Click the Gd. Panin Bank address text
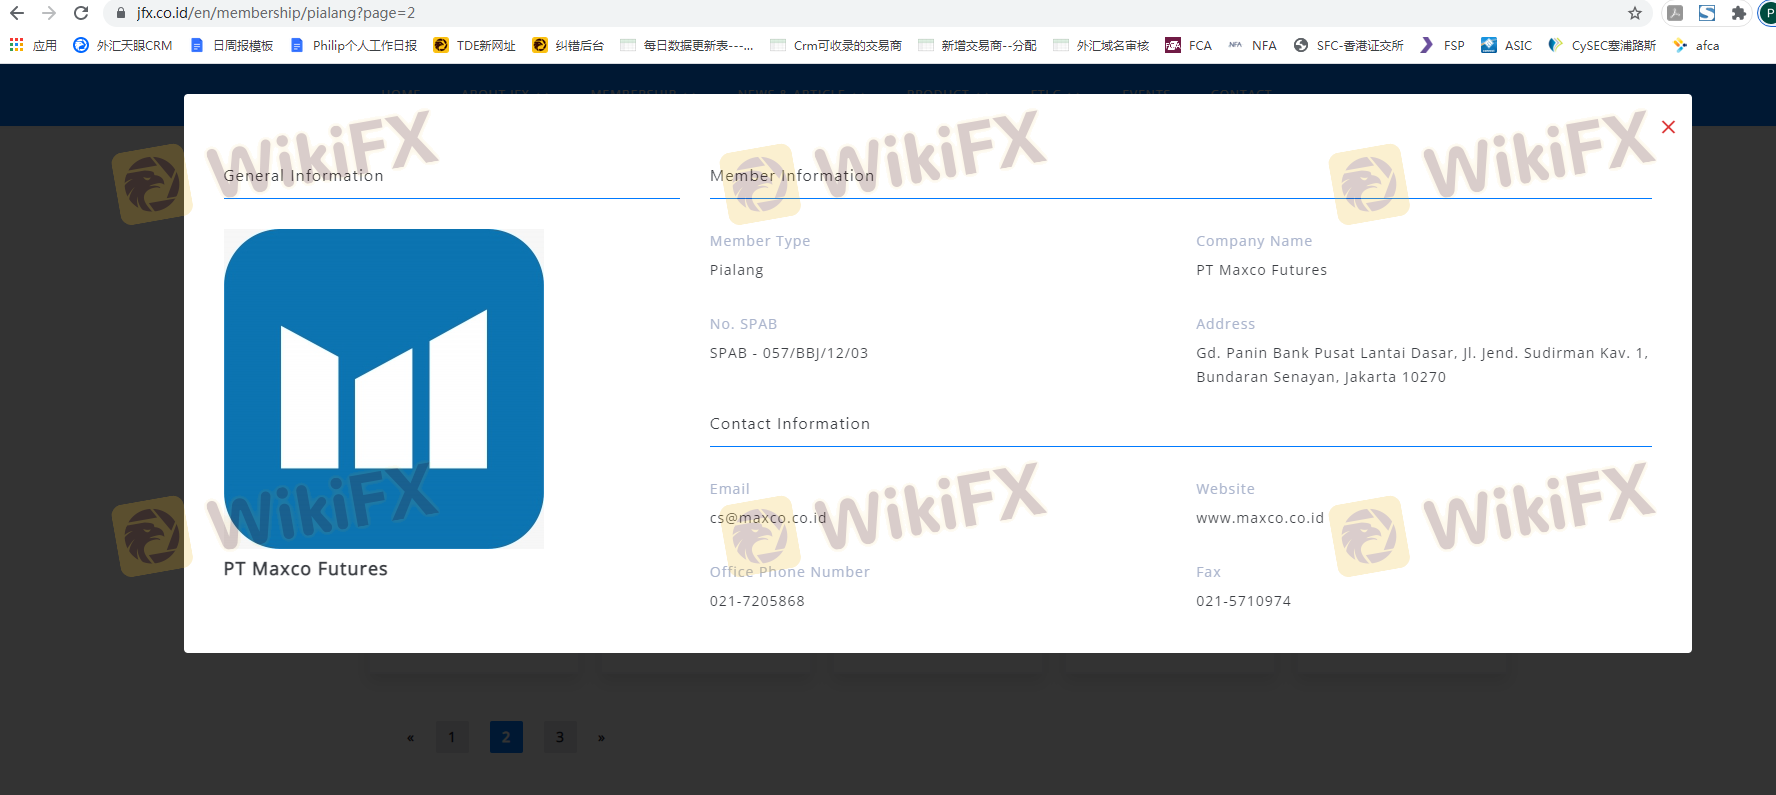The width and height of the screenshot is (1776, 795). click(1422, 365)
